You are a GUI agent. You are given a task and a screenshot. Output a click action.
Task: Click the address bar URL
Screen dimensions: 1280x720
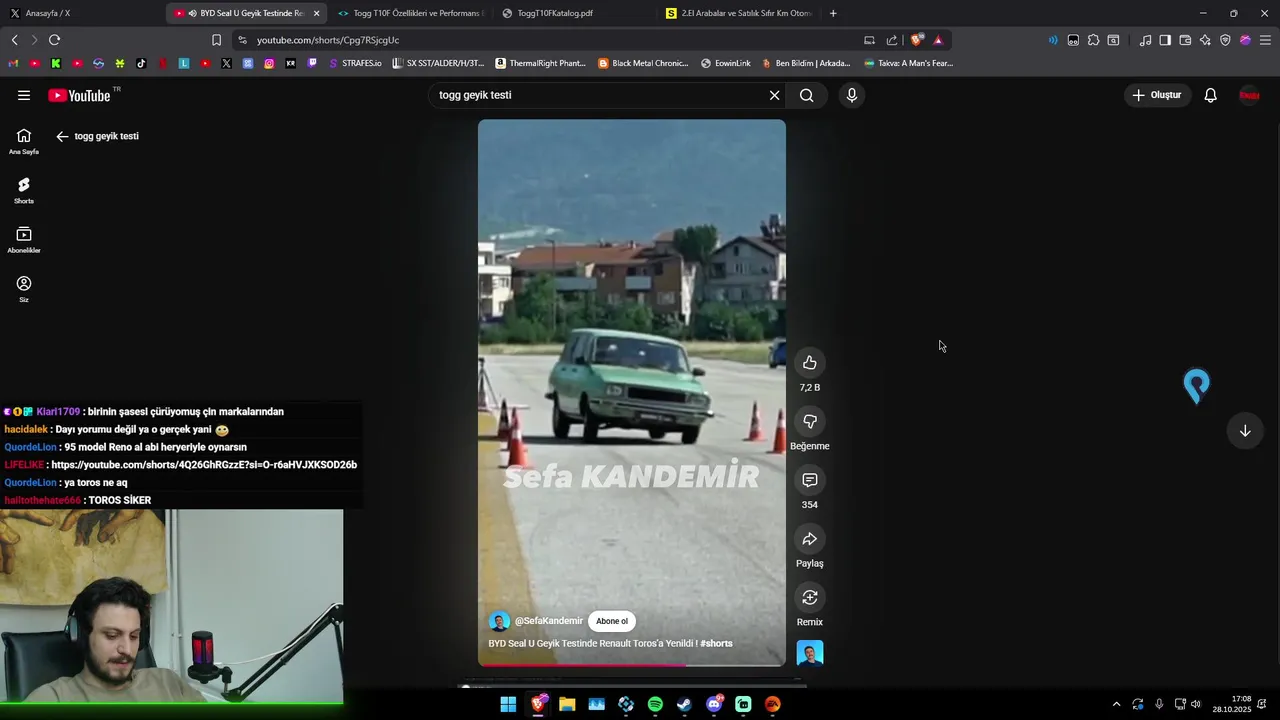click(327, 40)
